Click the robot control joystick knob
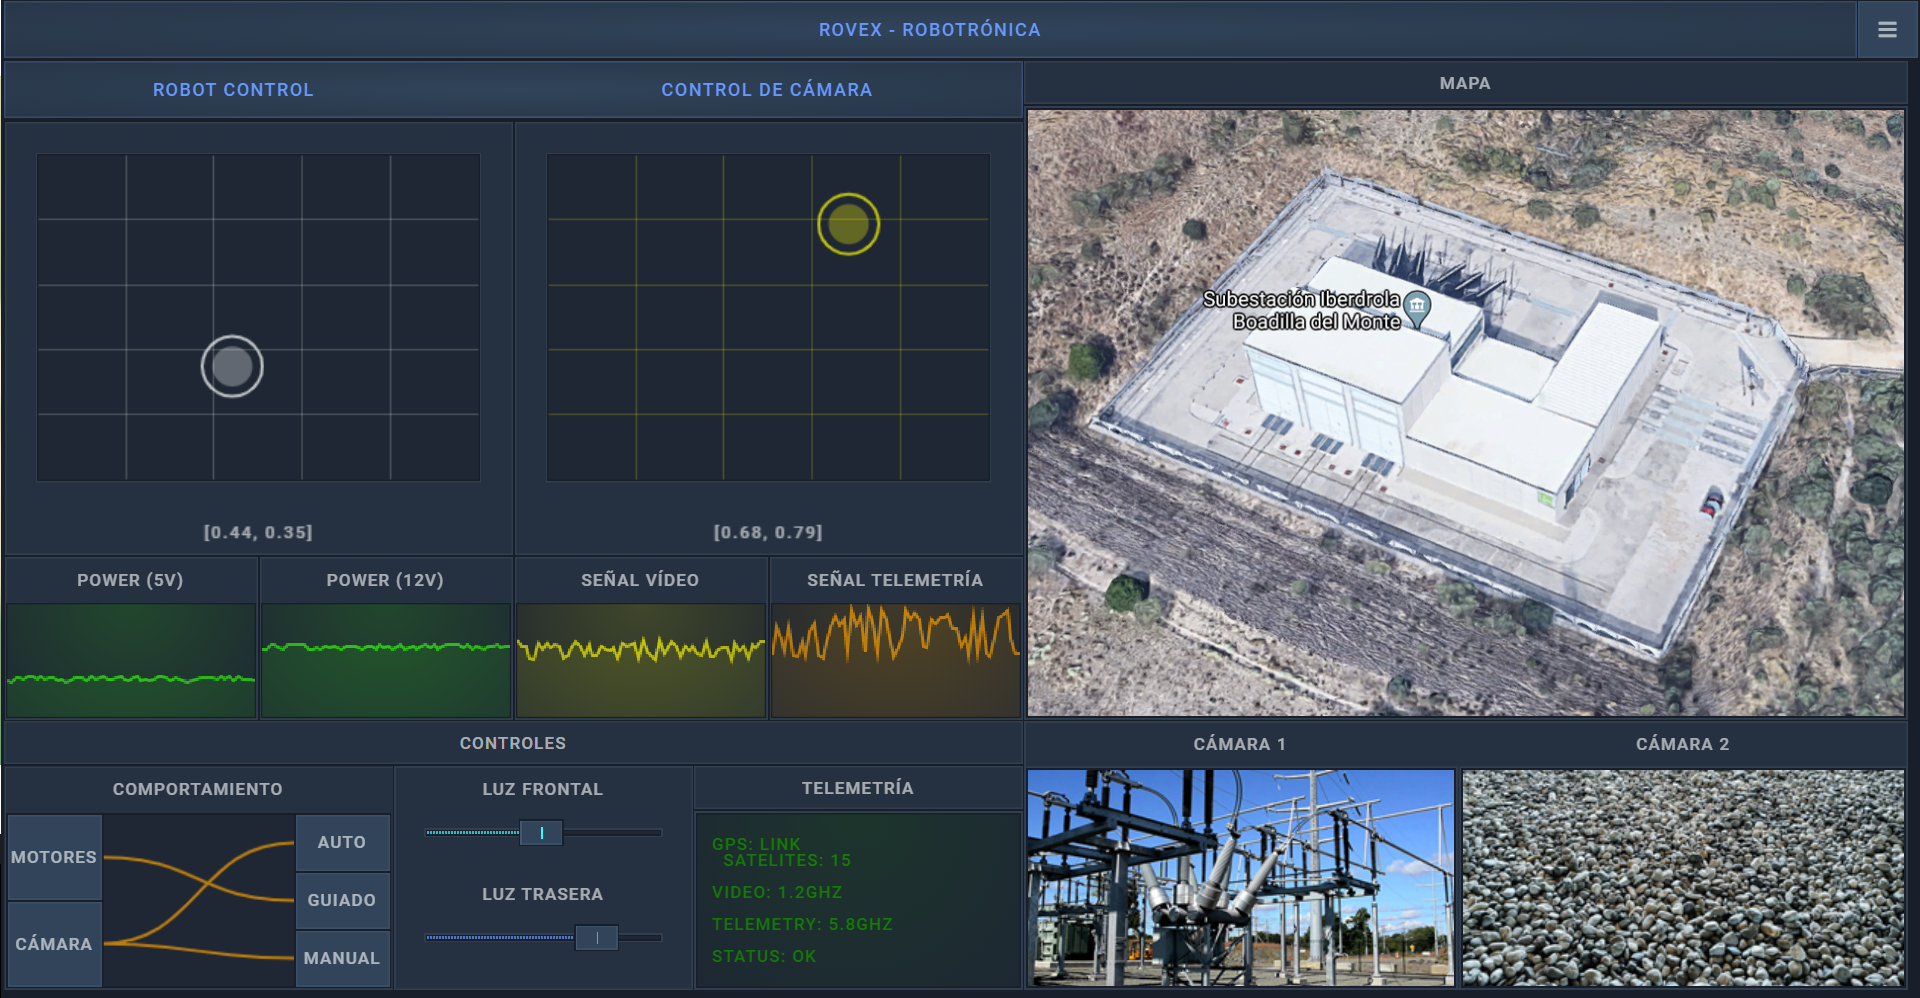Viewport: 1920px width, 998px height. (232, 366)
